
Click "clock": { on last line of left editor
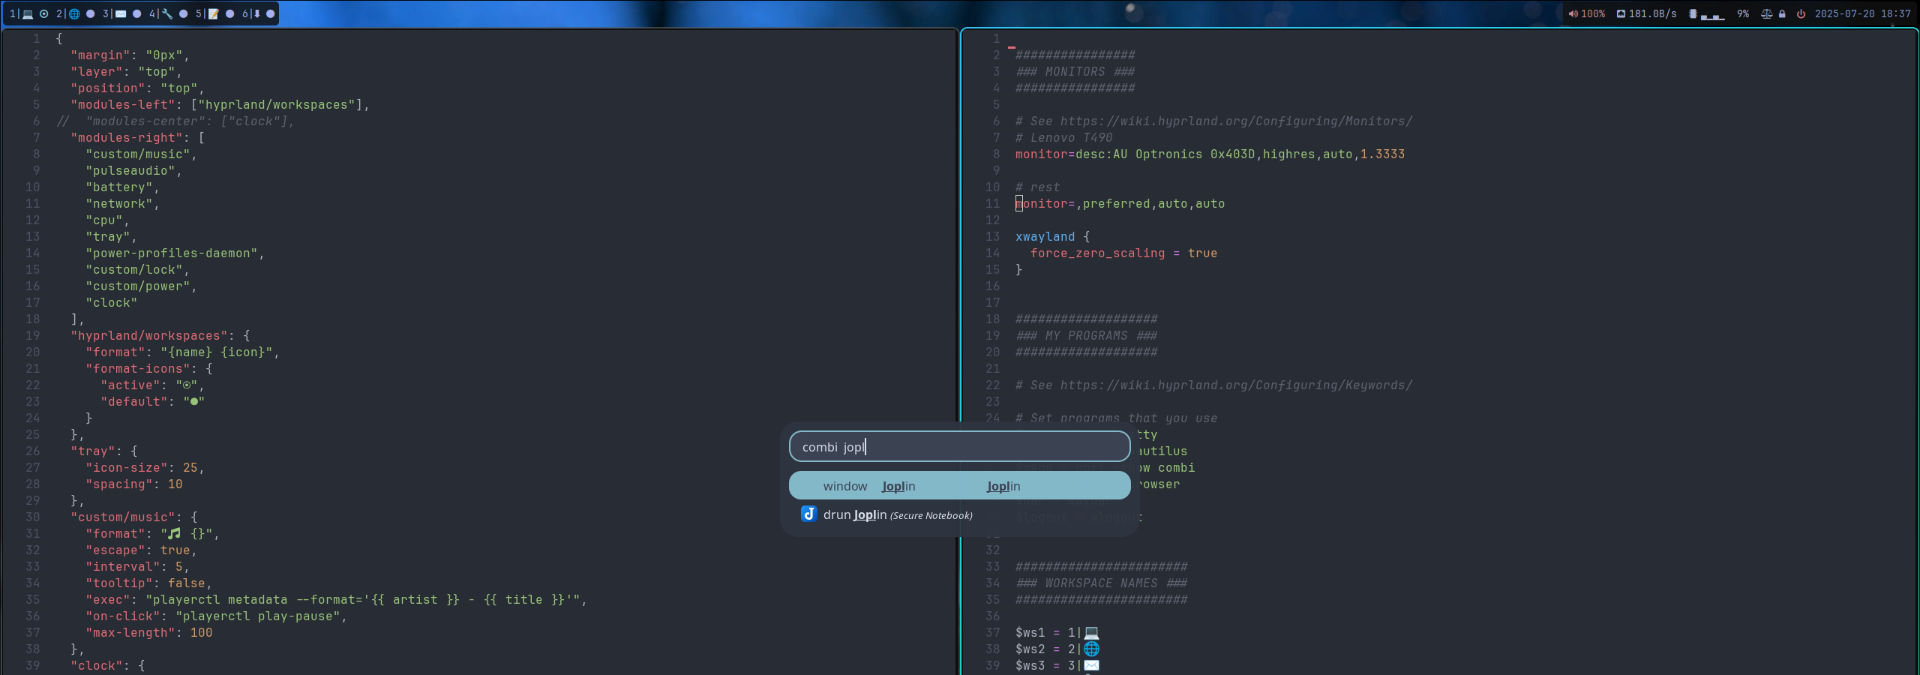108,666
